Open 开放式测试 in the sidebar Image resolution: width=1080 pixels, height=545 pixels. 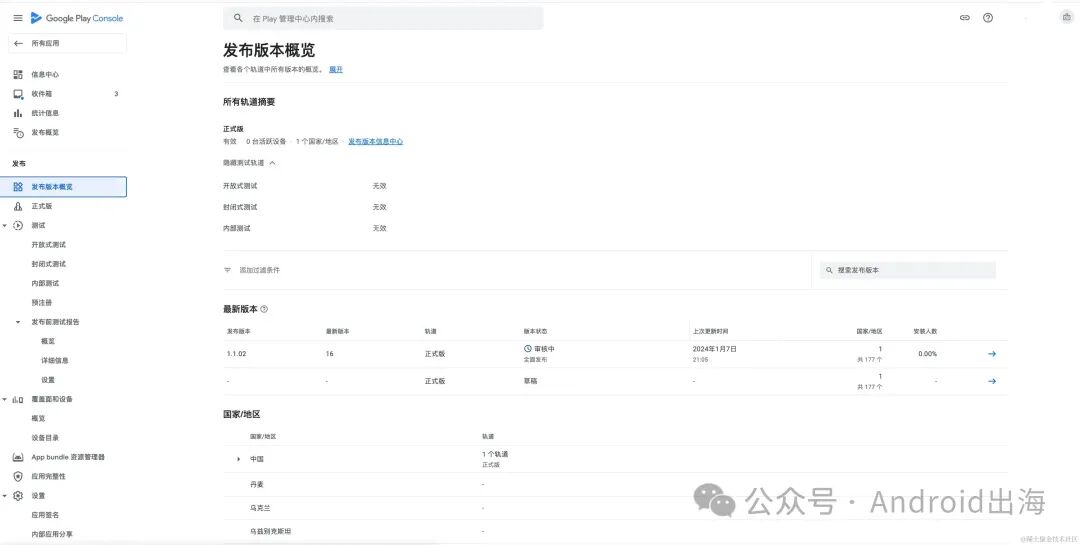[x=49, y=245]
